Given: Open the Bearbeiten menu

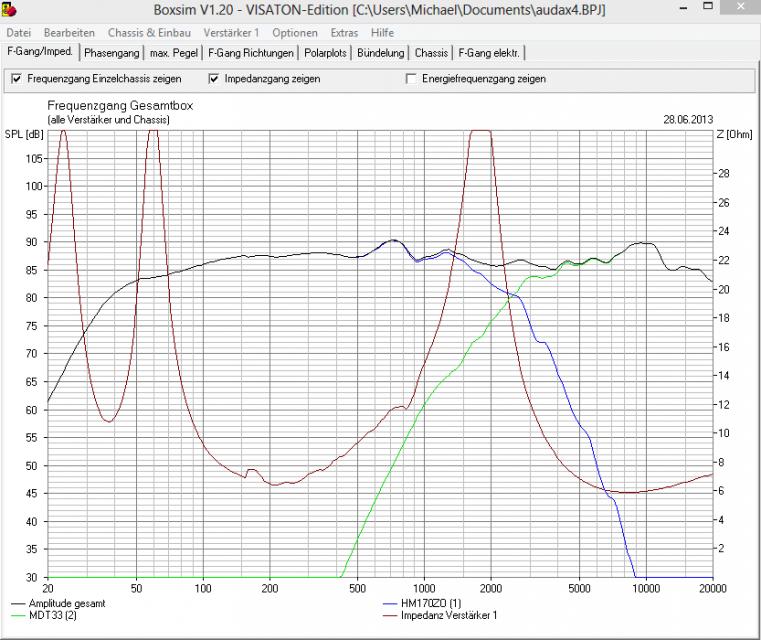Looking at the screenshot, I should [69, 33].
